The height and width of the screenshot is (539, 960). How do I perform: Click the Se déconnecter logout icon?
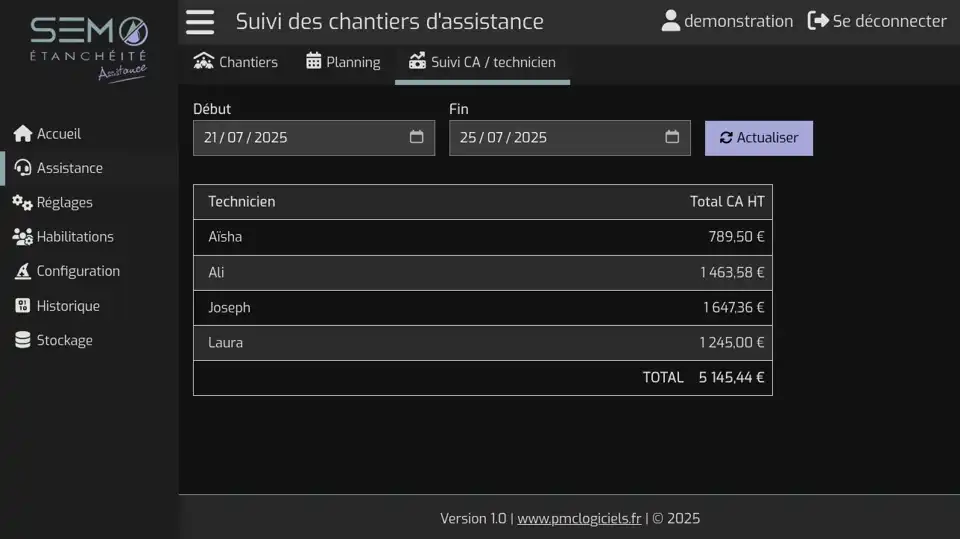click(x=818, y=21)
